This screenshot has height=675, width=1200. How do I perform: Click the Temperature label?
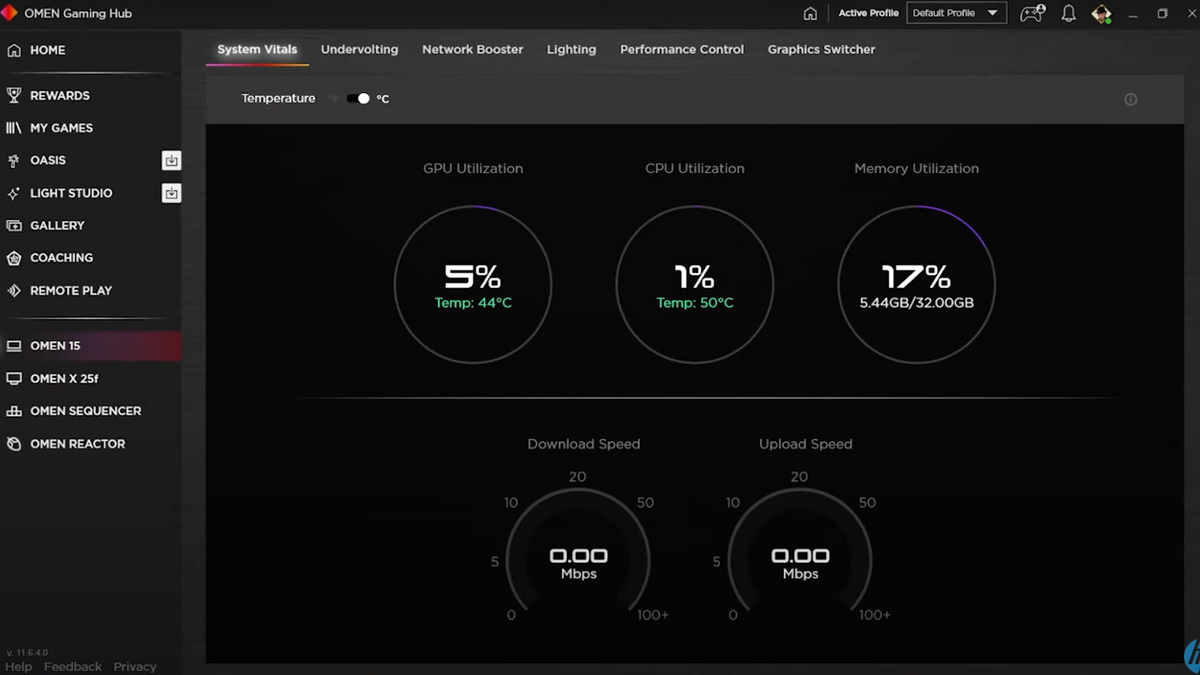[278, 99]
